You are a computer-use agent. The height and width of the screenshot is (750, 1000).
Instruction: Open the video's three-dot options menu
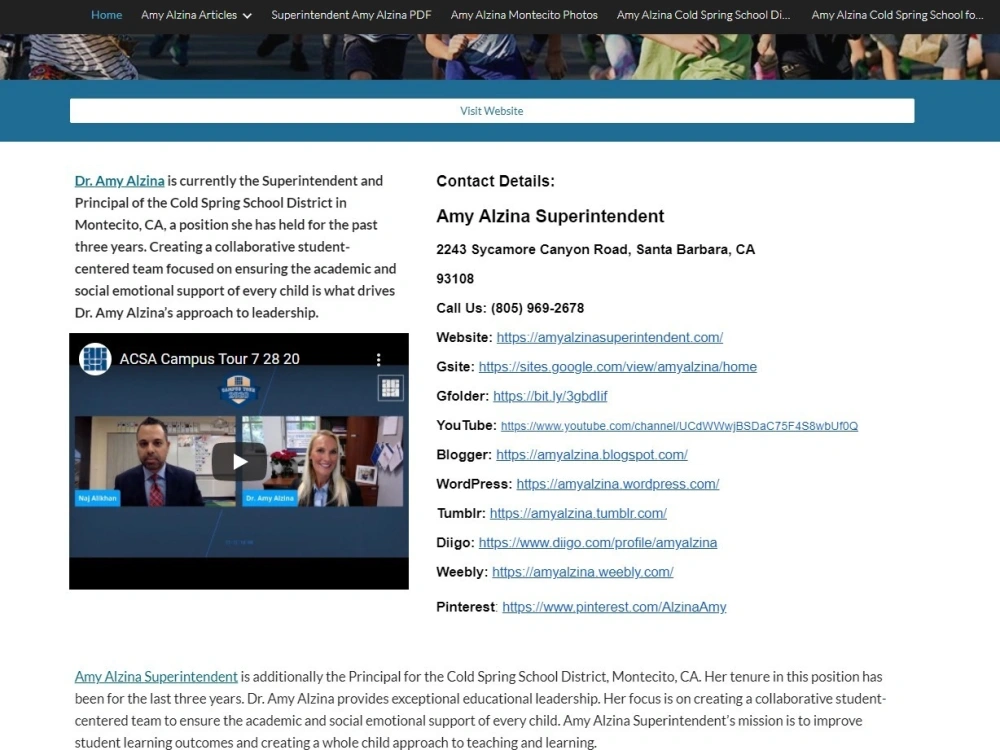[x=379, y=360]
